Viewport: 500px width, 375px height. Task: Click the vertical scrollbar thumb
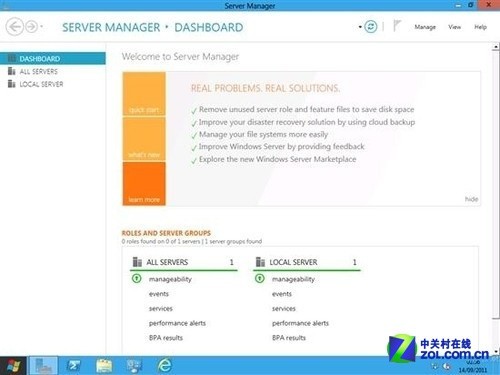[496, 185]
